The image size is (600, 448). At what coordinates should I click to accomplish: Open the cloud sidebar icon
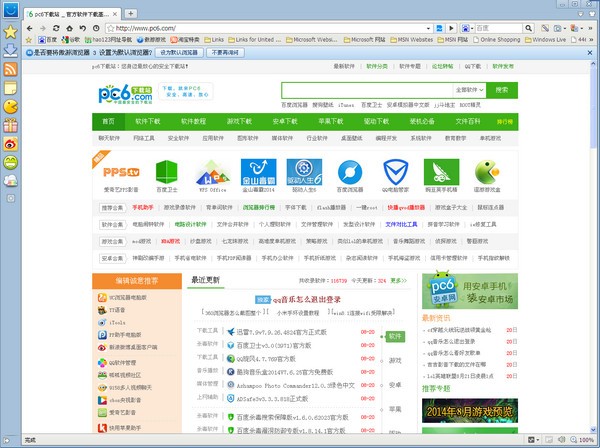10,180
